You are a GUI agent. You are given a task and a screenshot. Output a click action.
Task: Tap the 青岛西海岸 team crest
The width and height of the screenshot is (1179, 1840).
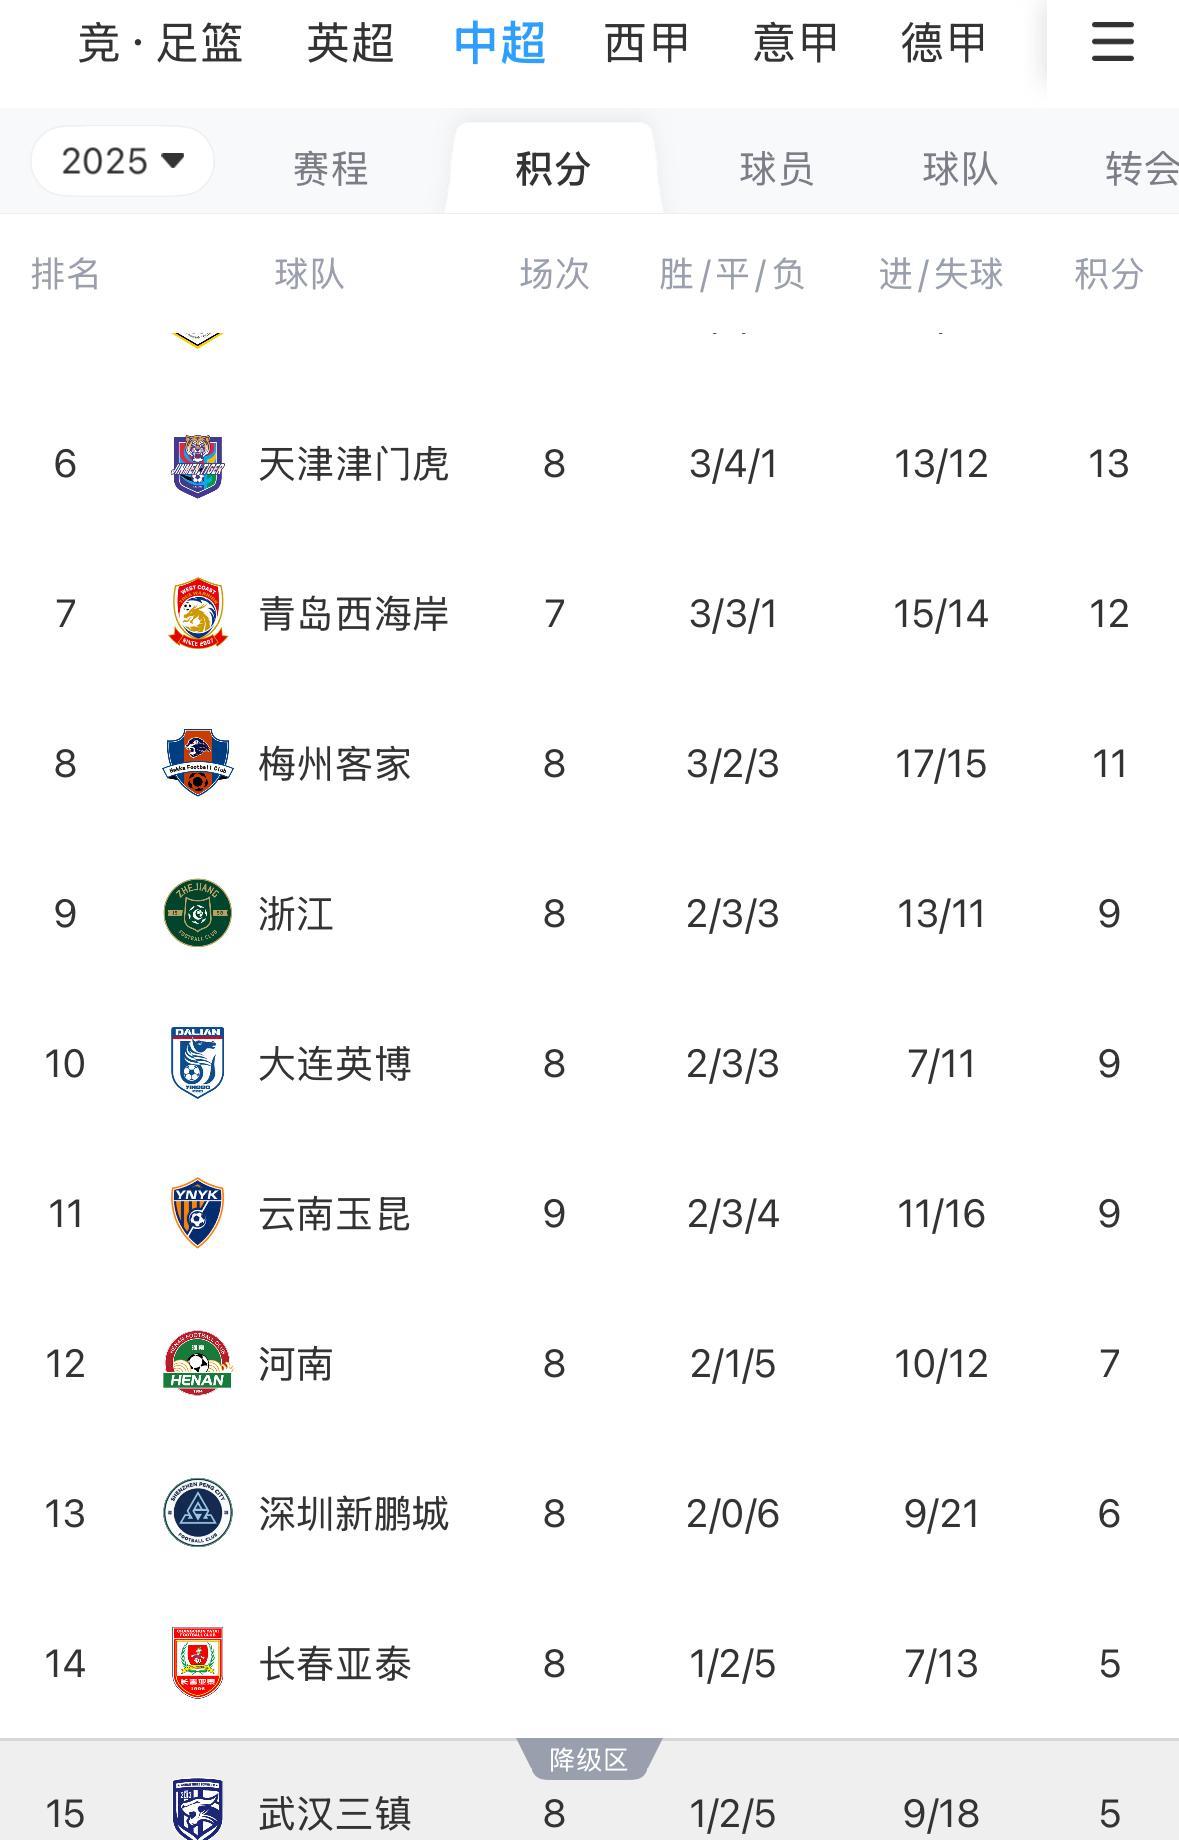198,614
